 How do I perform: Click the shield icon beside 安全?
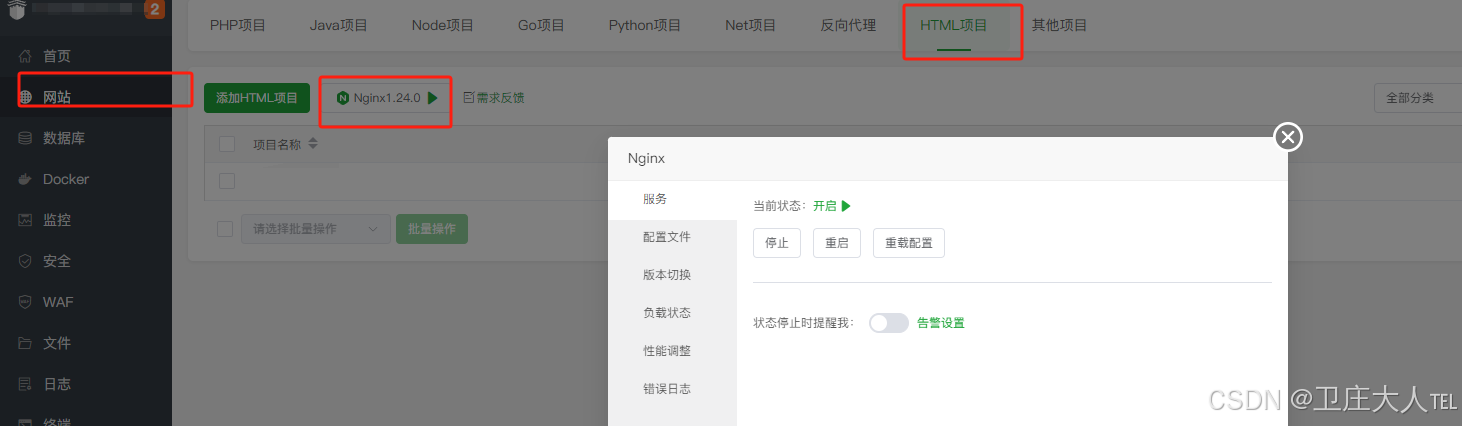point(26,261)
